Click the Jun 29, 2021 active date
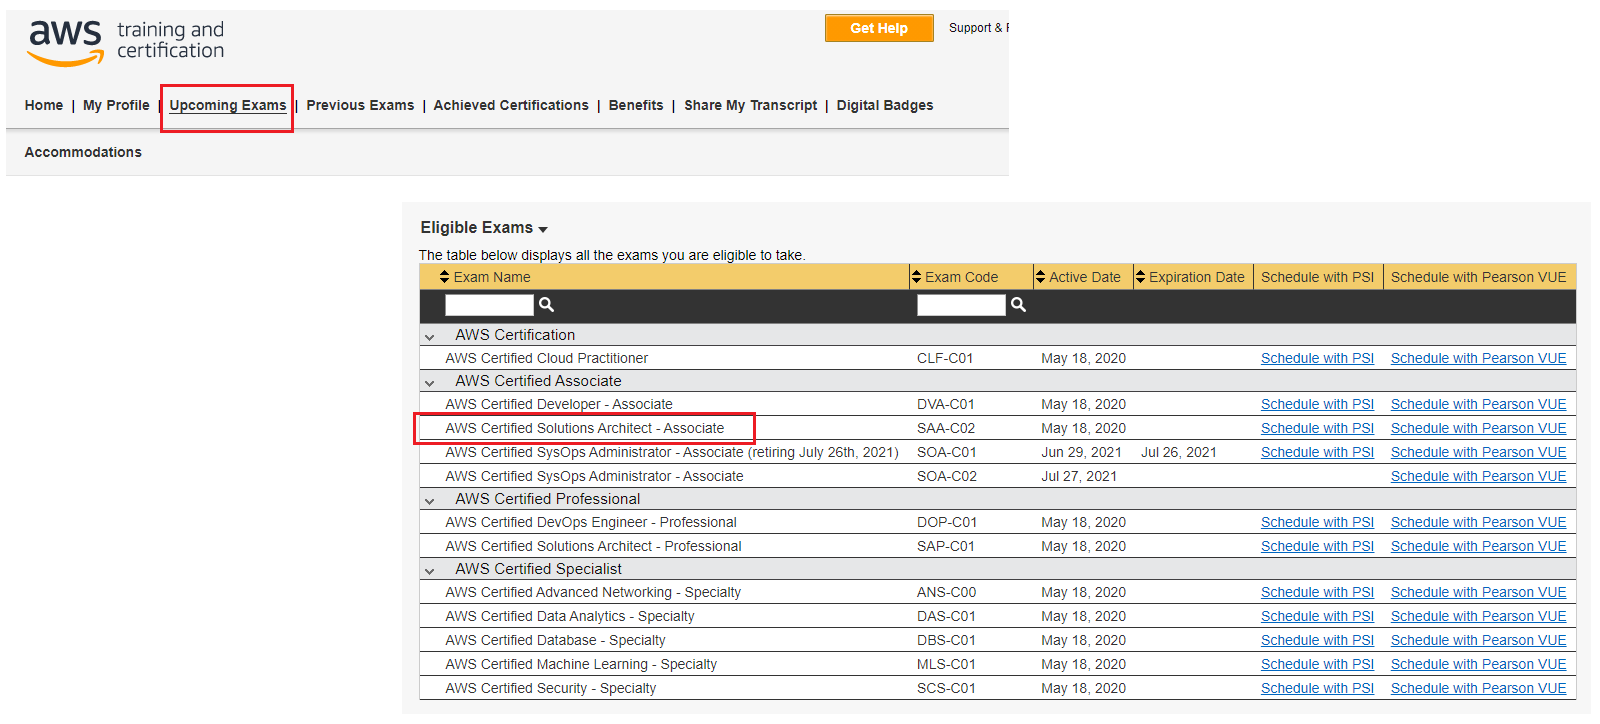The width and height of the screenshot is (1600, 724). pos(1081,452)
